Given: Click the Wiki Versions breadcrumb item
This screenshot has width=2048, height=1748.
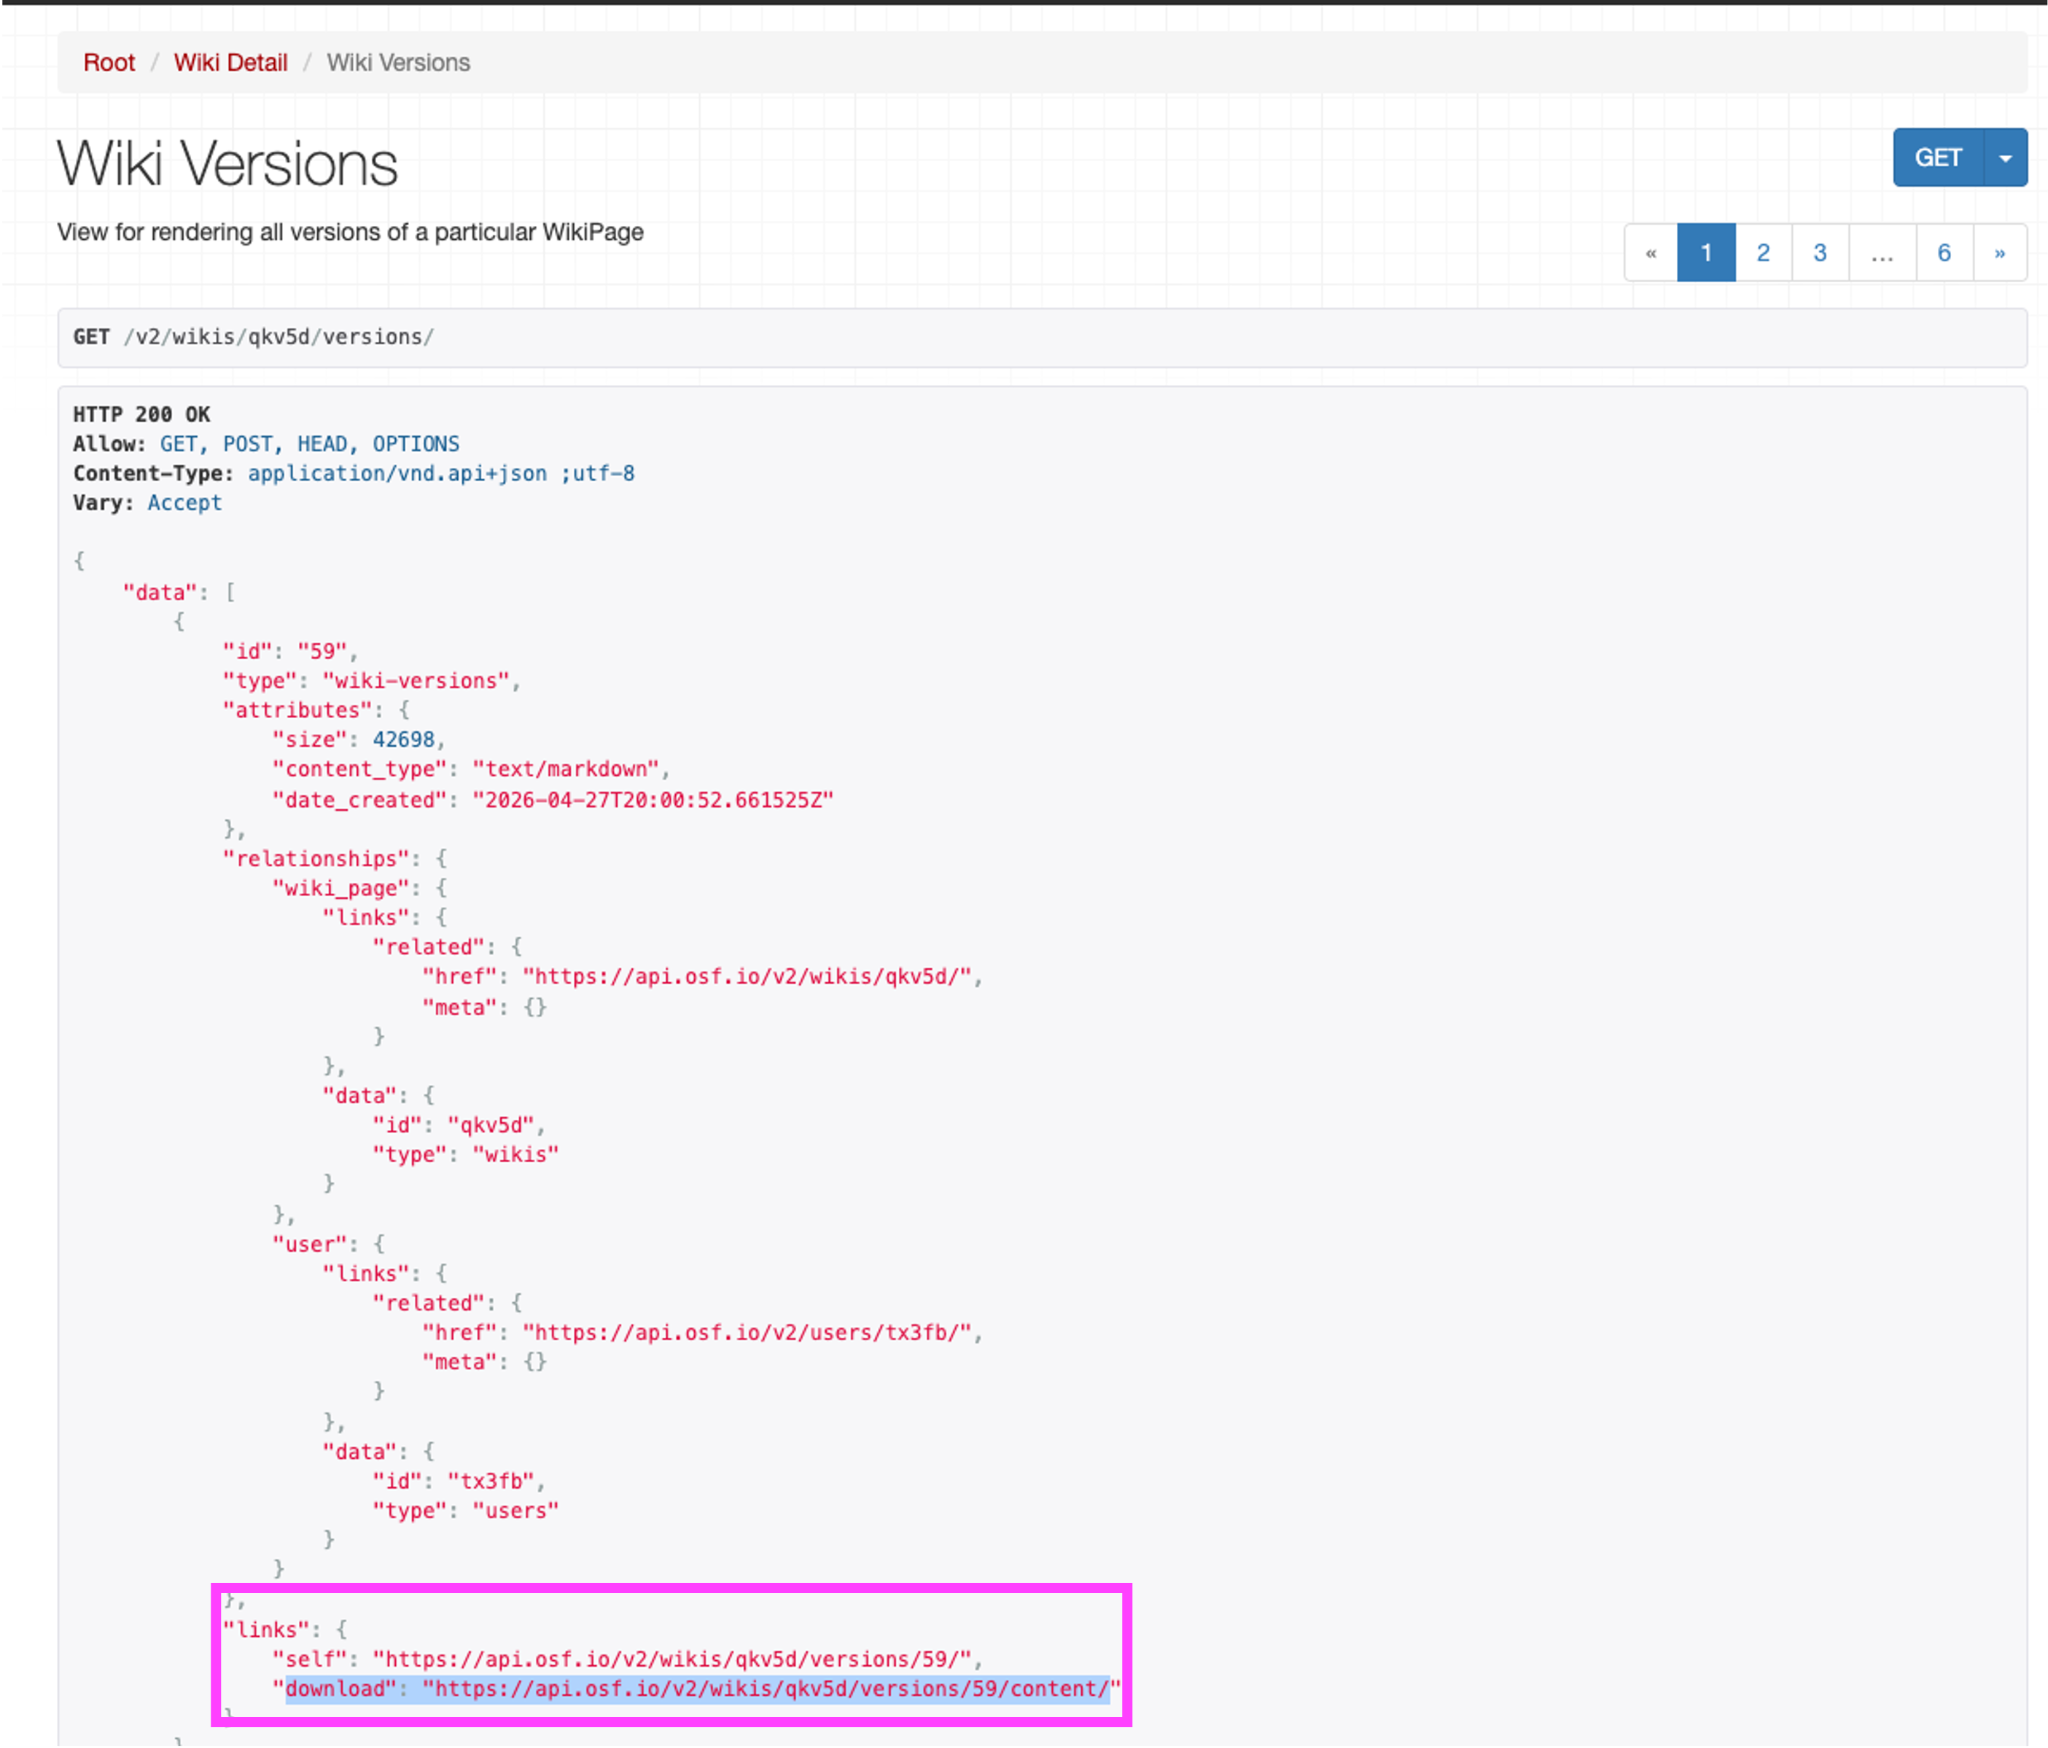Looking at the screenshot, I should click(x=398, y=63).
